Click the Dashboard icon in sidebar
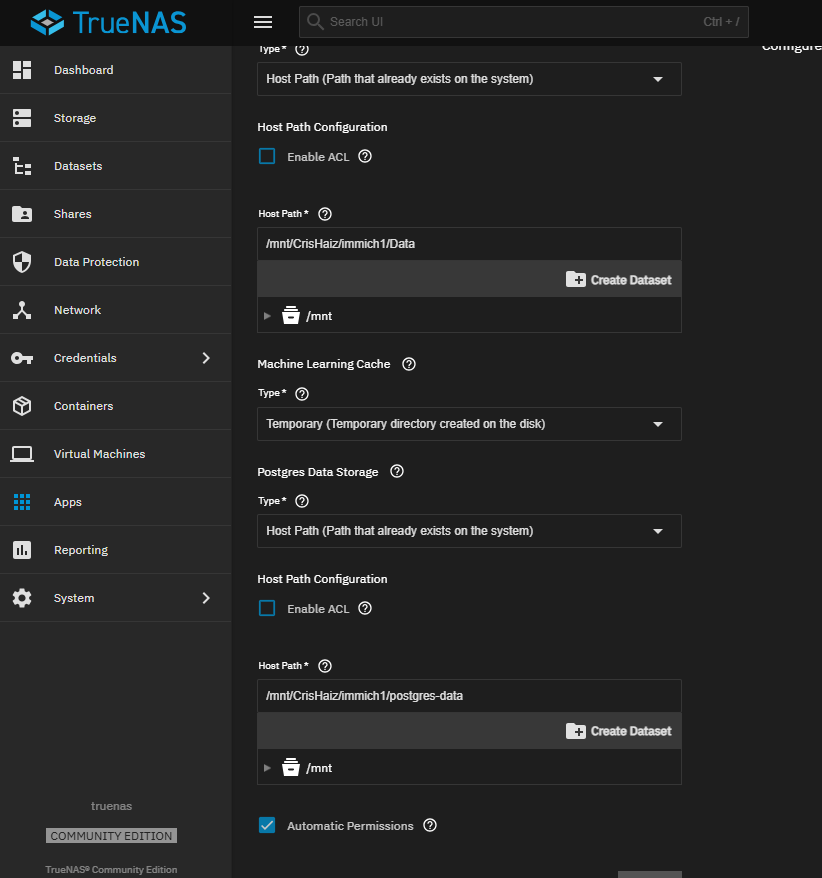The image size is (822, 878). click(22, 70)
